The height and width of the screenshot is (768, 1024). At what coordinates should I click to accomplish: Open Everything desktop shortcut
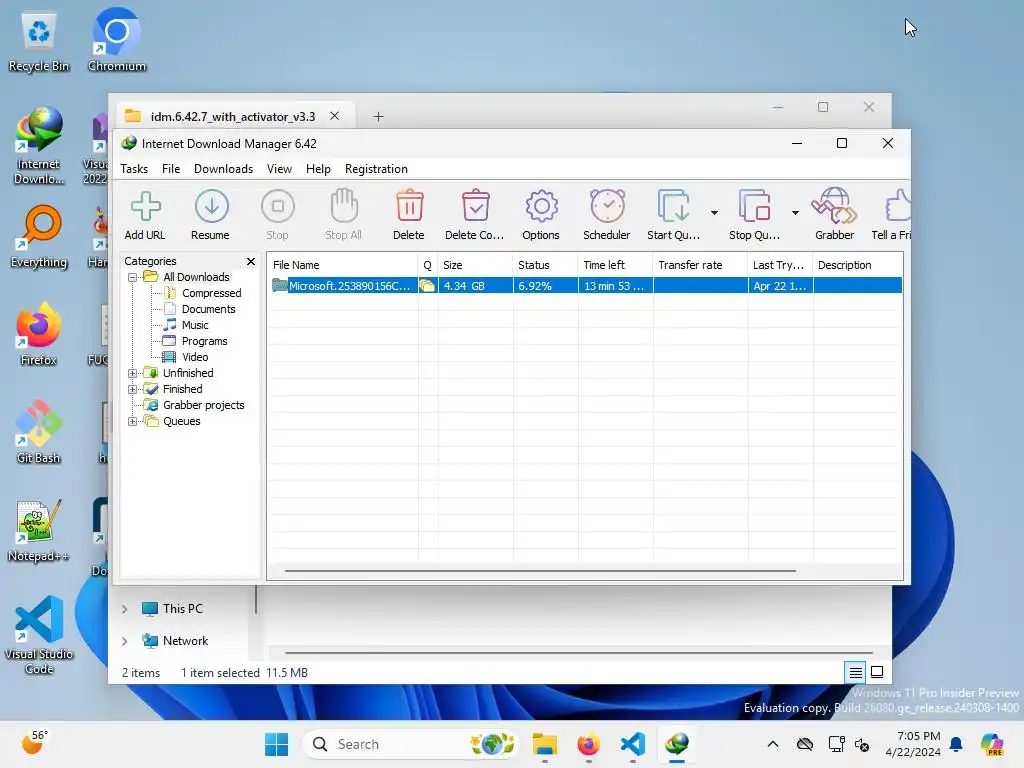[39, 237]
